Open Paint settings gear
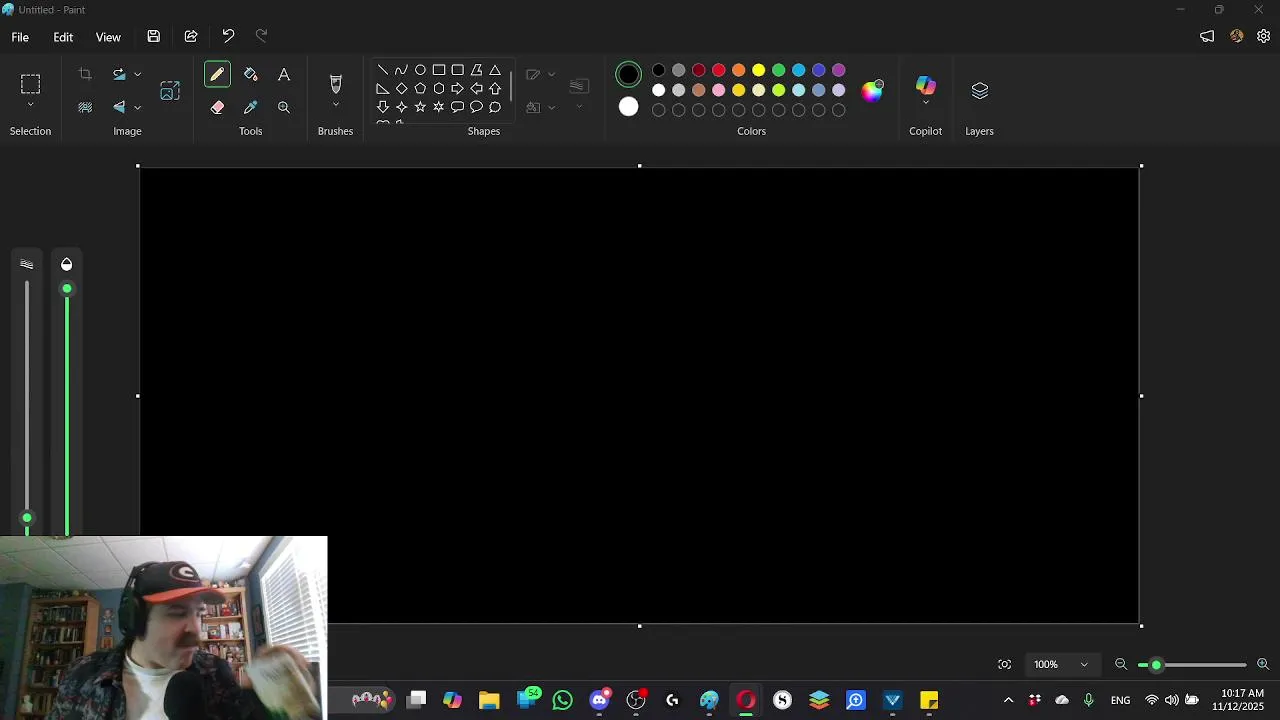The width and height of the screenshot is (1280, 720). pos(1264,37)
